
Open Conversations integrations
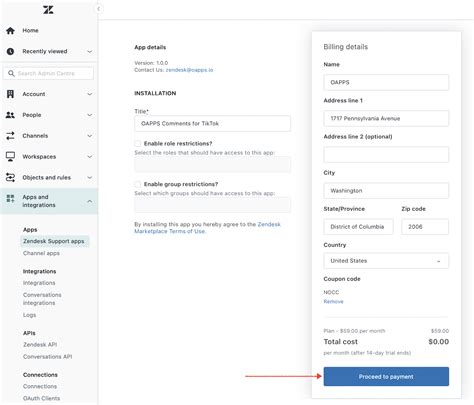pyautogui.click(x=42, y=299)
